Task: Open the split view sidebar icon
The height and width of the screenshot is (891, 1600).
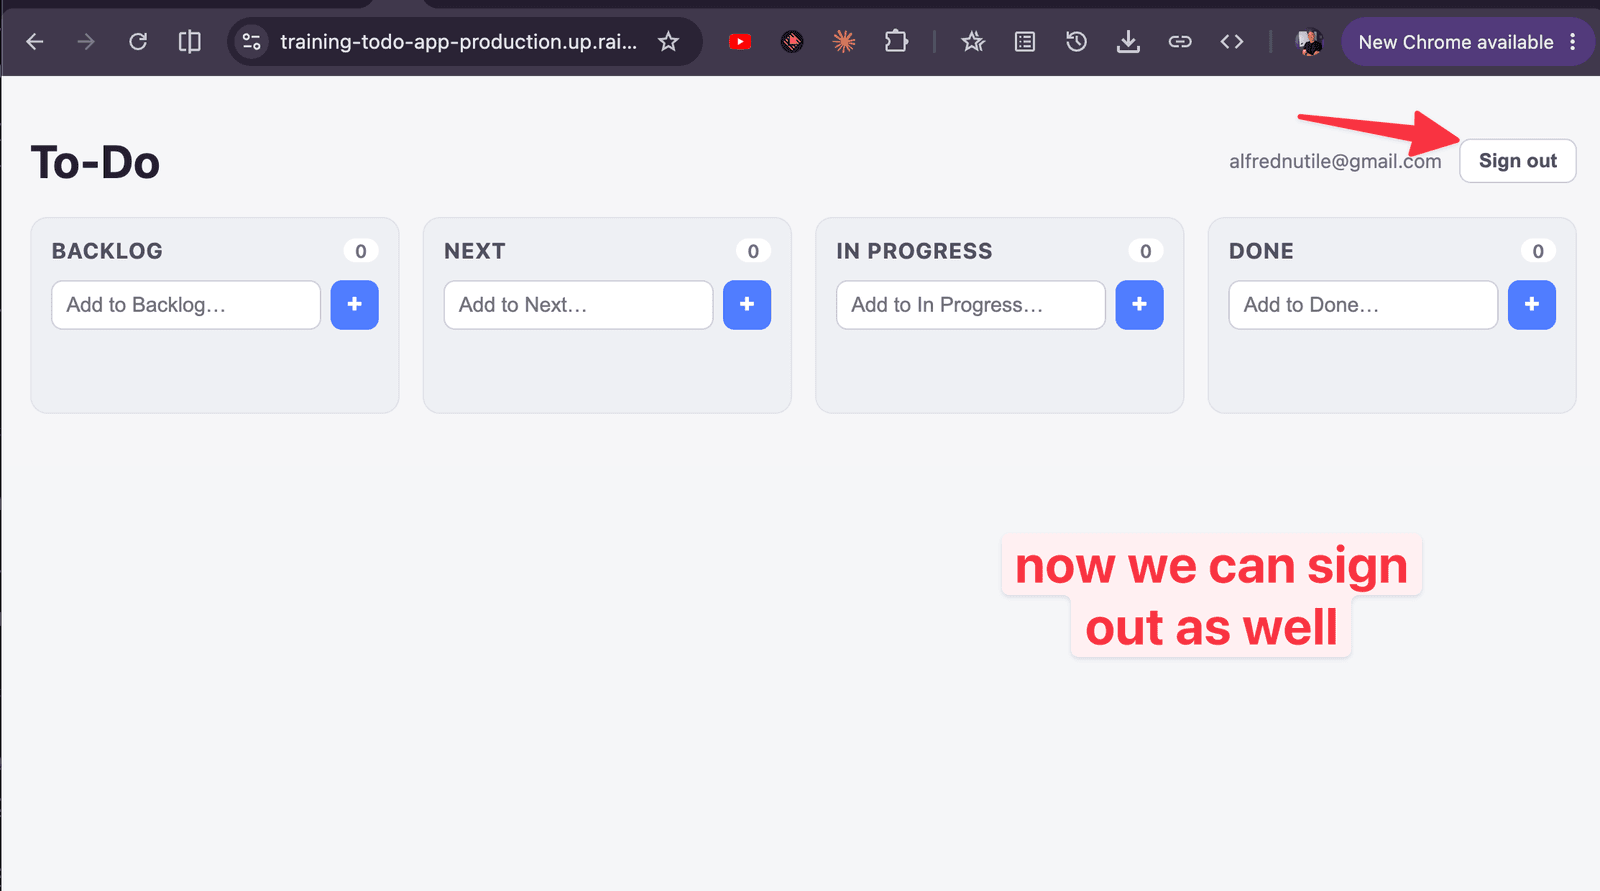Action: (189, 42)
